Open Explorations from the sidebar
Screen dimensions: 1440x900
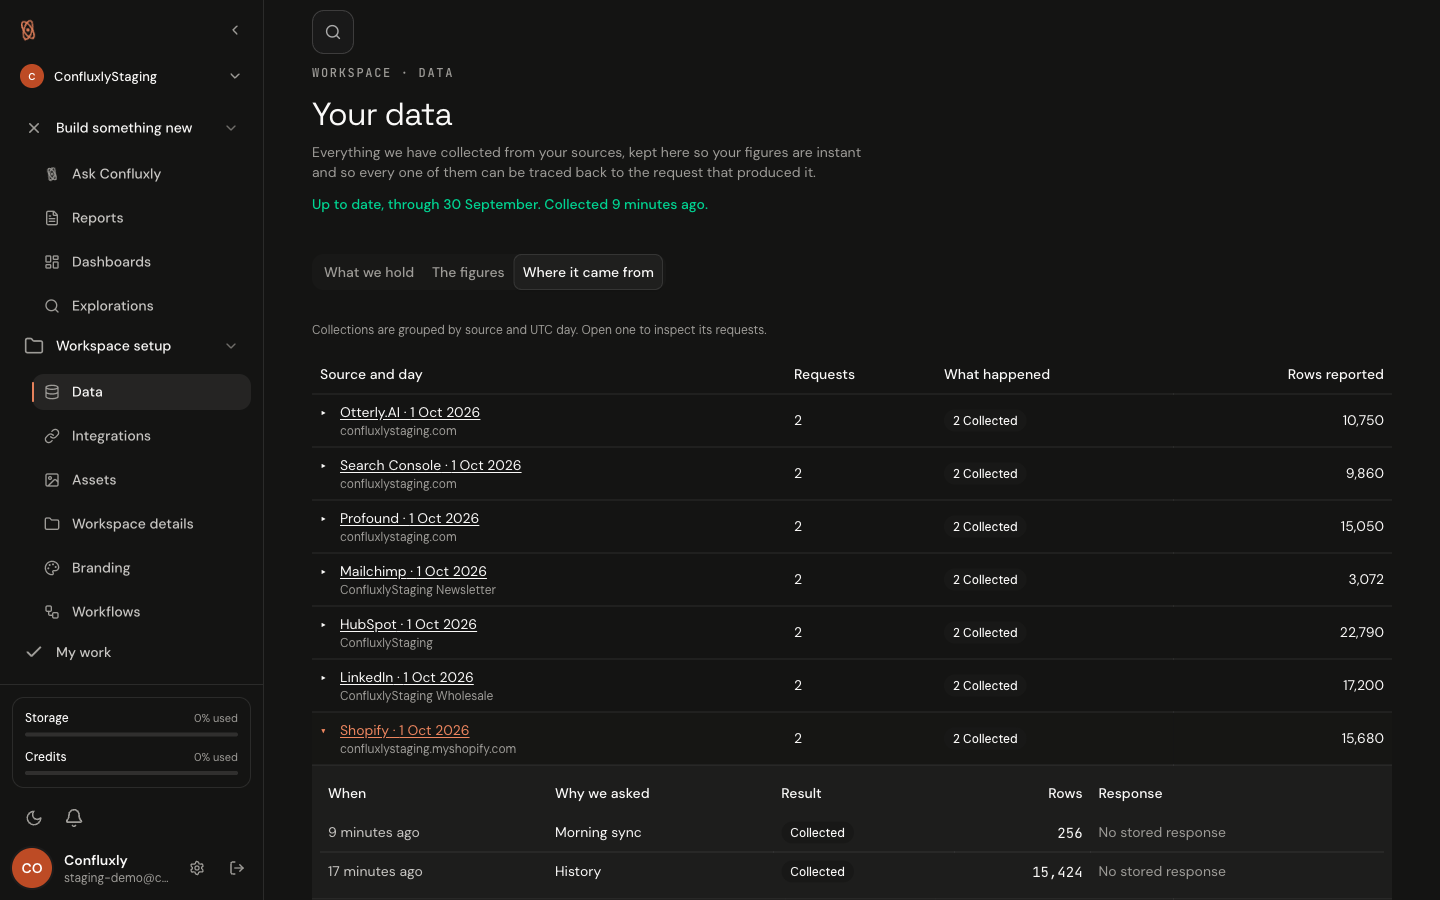click(141, 306)
